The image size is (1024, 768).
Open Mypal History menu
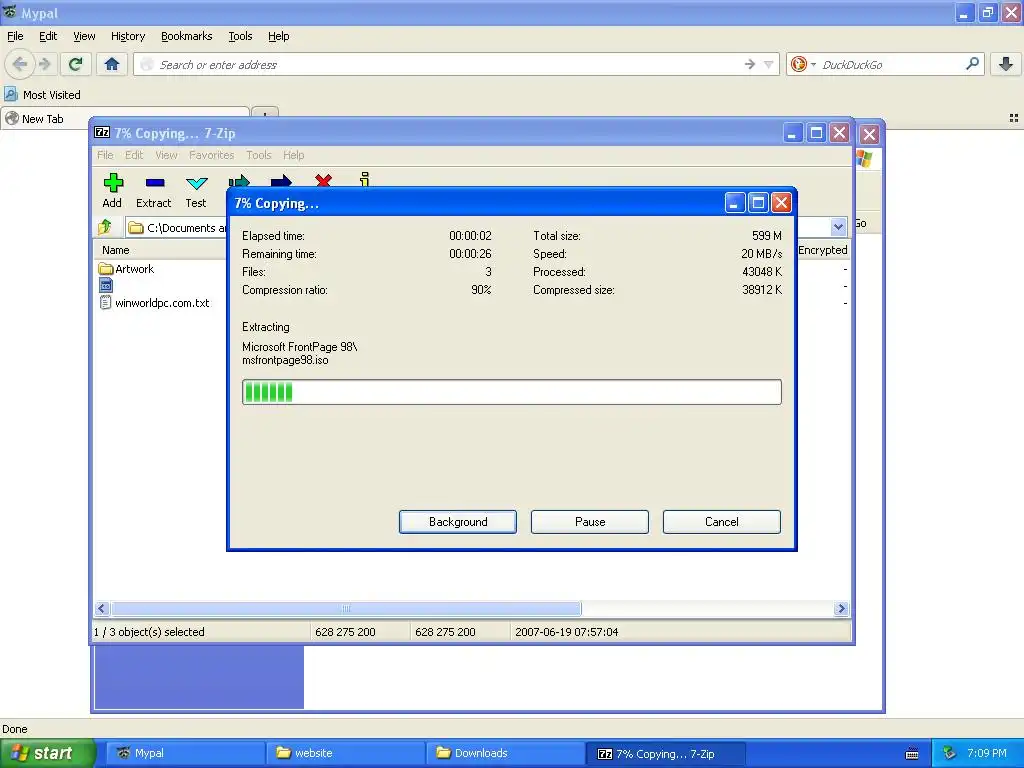tap(128, 36)
